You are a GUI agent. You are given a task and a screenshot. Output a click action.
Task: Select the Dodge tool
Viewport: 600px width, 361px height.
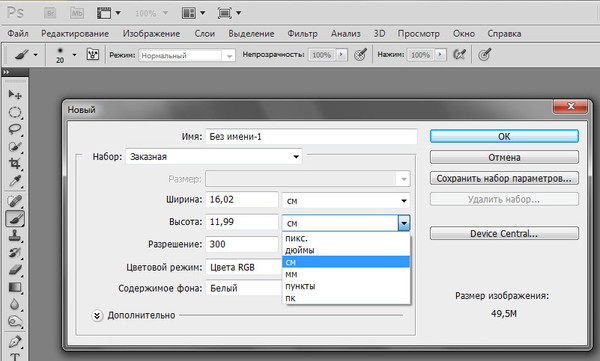click(x=15, y=322)
